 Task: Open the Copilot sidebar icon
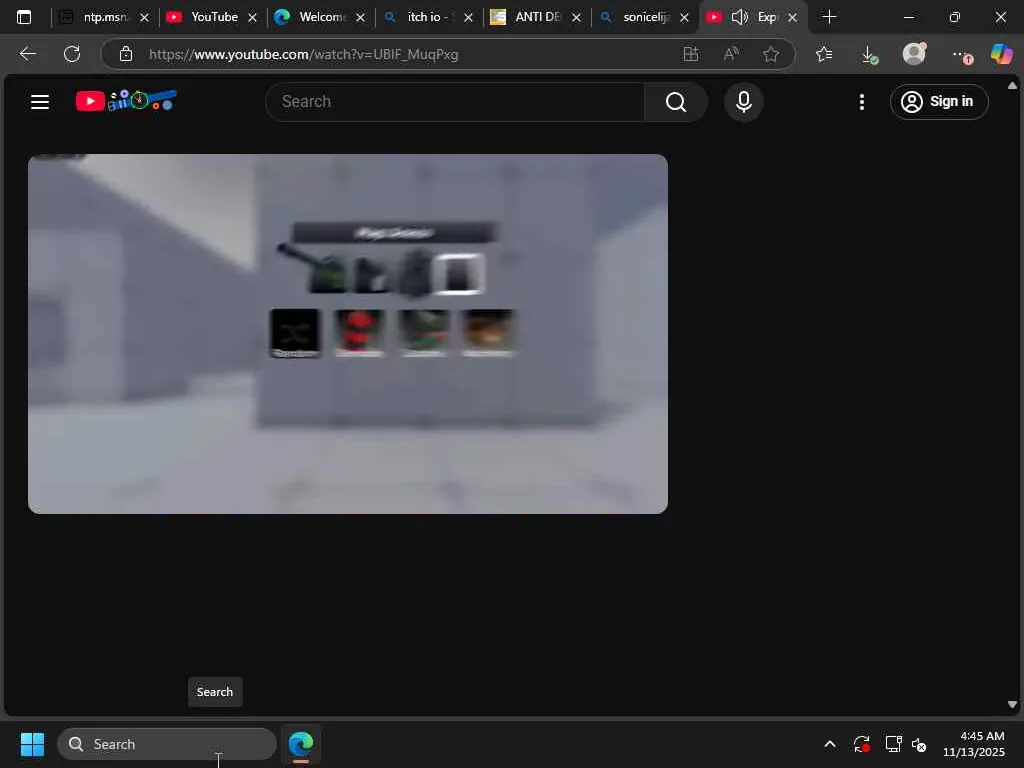[x=1001, y=54]
